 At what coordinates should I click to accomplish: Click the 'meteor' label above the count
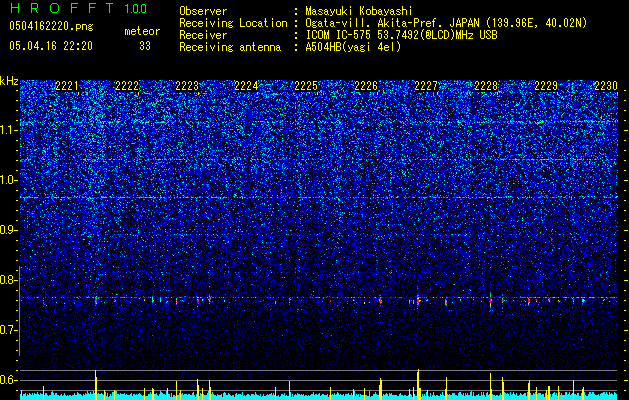click(x=142, y=31)
